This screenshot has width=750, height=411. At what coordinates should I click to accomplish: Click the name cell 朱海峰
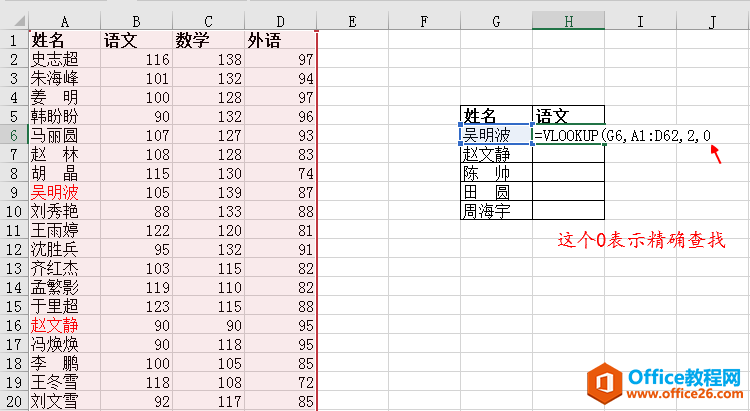click(x=65, y=78)
